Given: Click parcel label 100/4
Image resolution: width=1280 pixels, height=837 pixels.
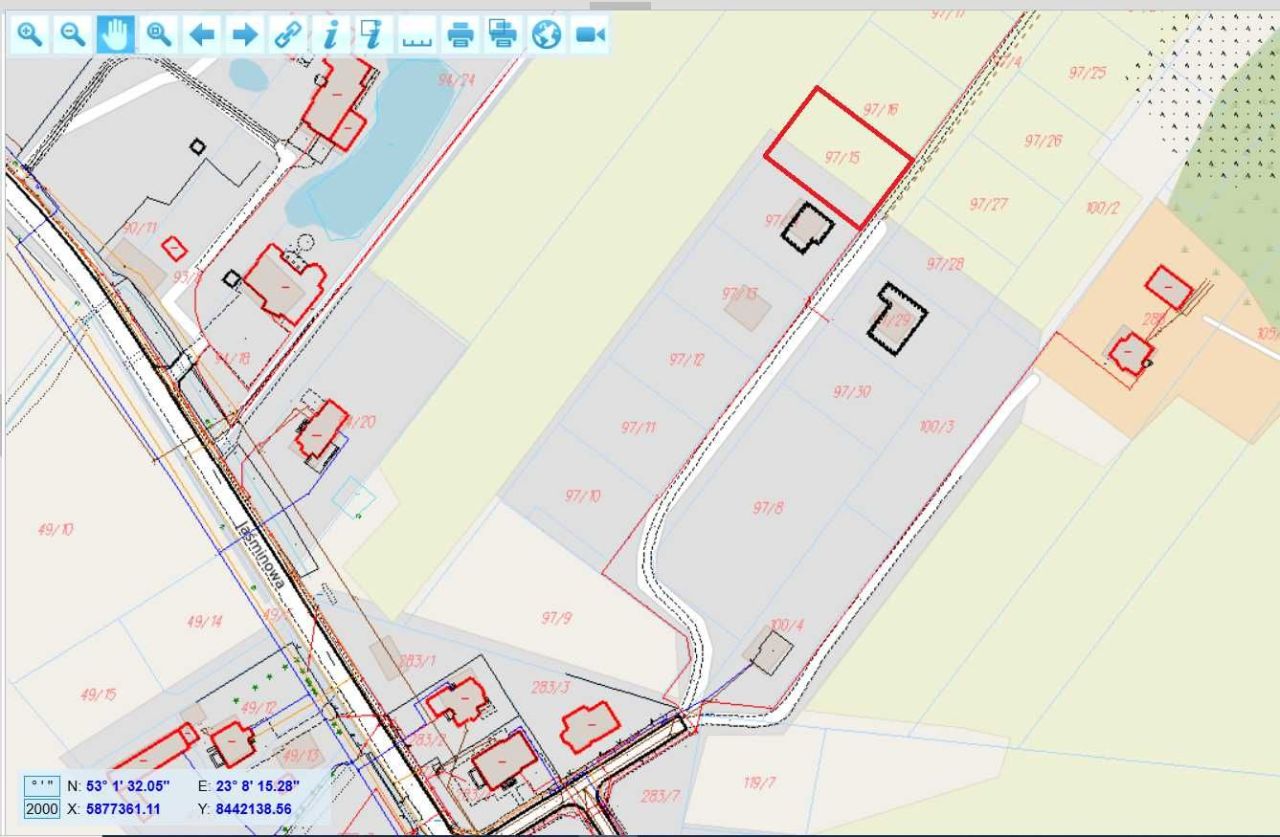Looking at the screenshot, I should click(x=787, y=626).
